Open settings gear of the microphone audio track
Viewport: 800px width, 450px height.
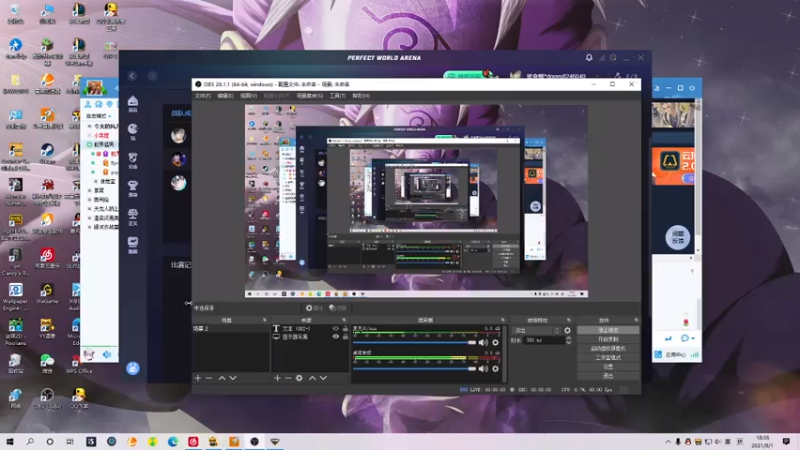point(495,342)
